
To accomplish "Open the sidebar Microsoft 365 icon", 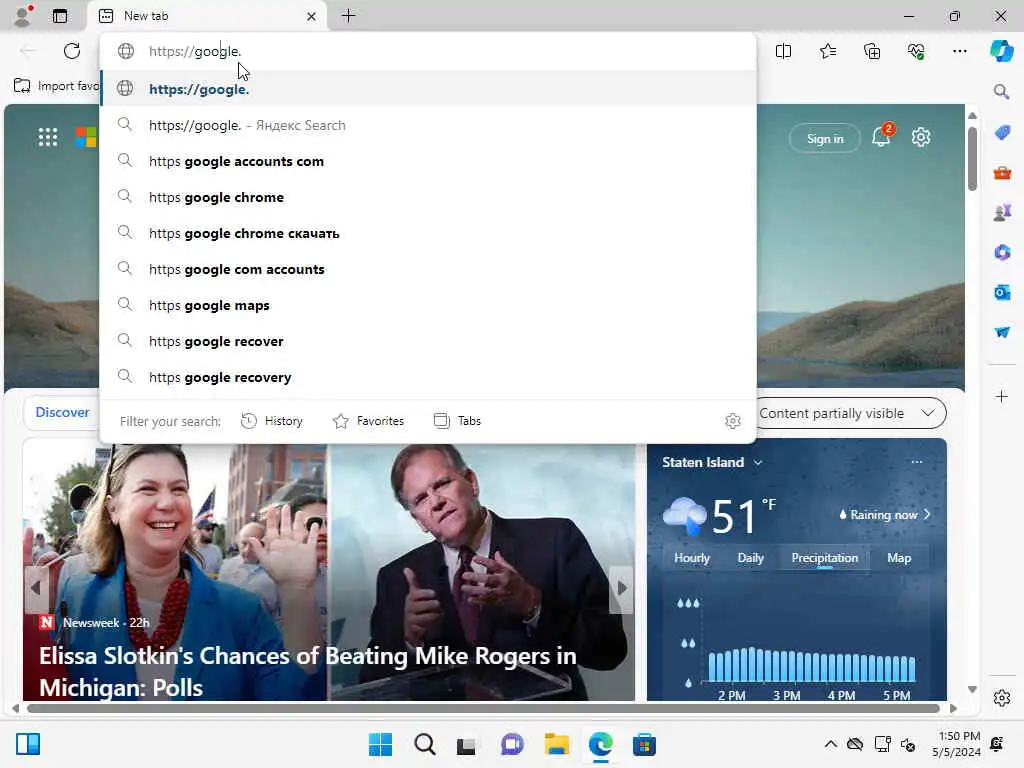I will 1002,252.
